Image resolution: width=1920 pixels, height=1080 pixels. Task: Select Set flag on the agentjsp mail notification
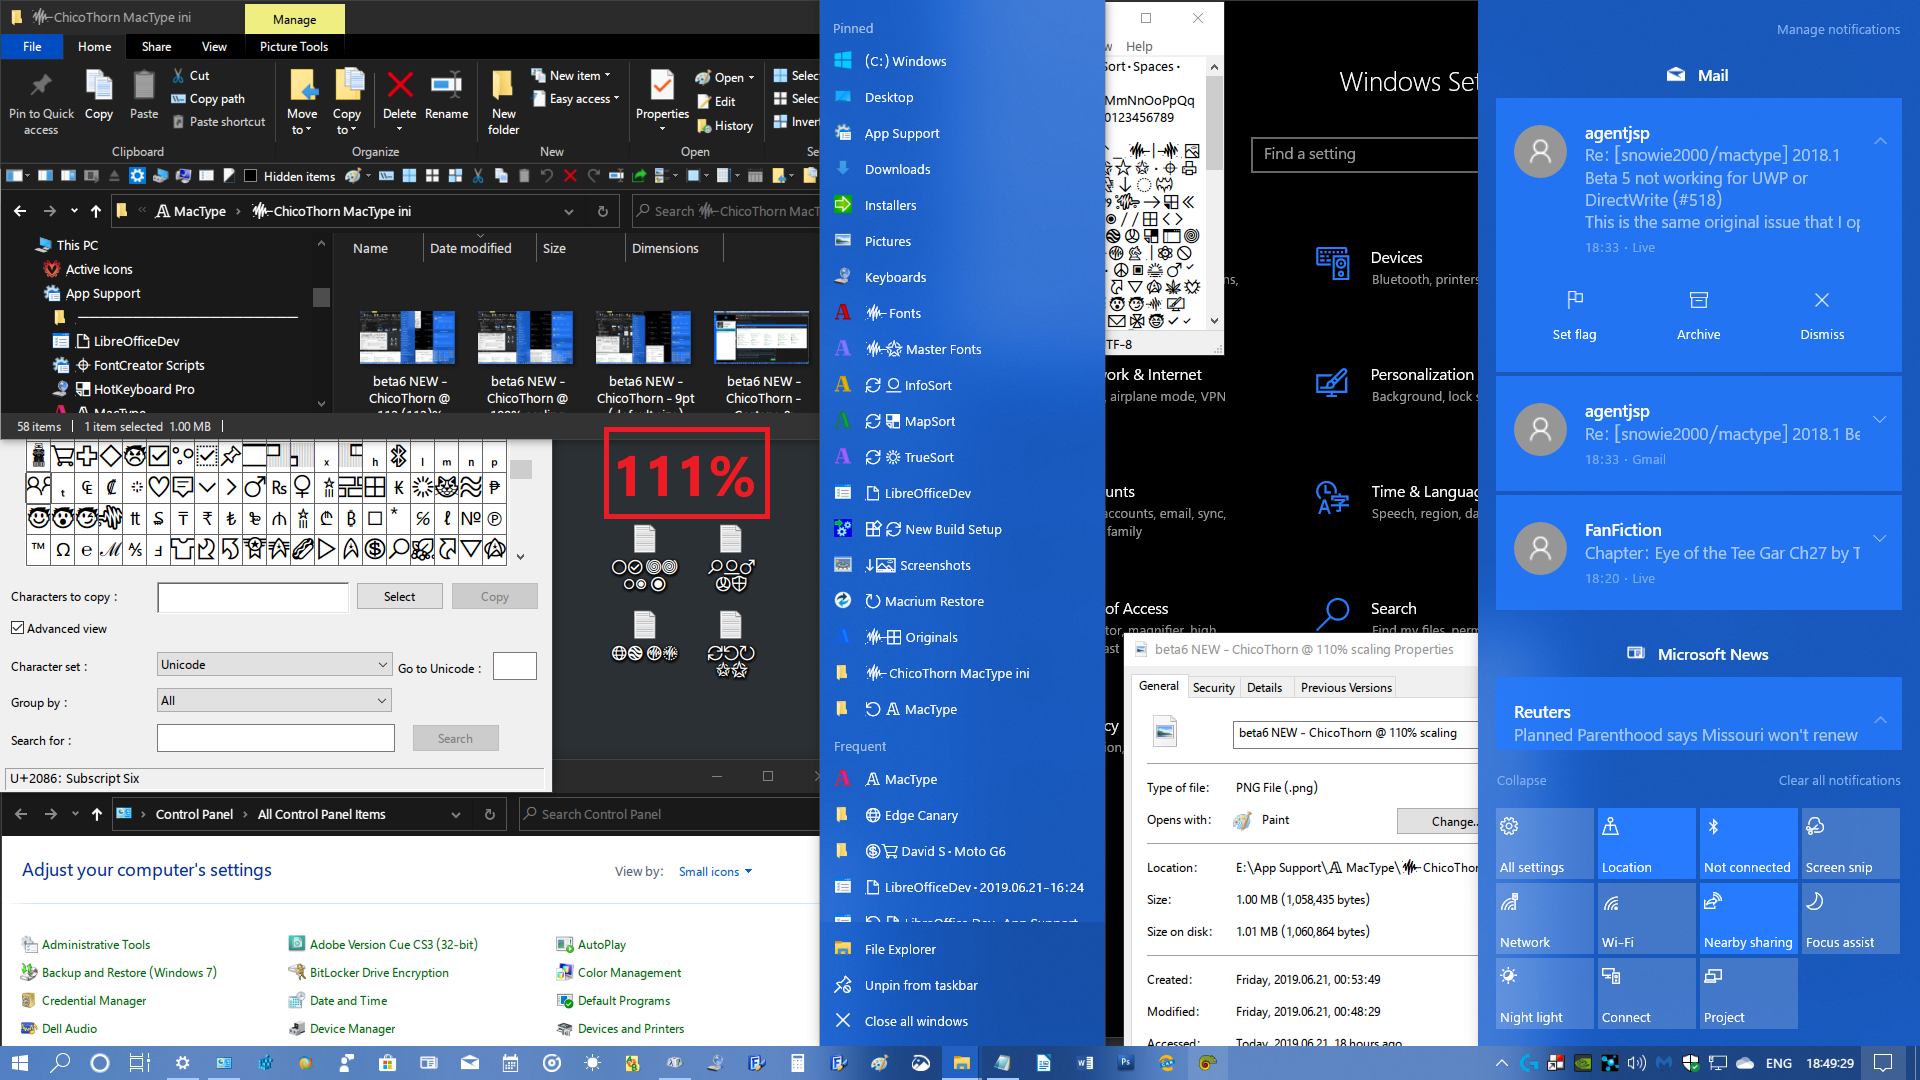coord(1574,315)
